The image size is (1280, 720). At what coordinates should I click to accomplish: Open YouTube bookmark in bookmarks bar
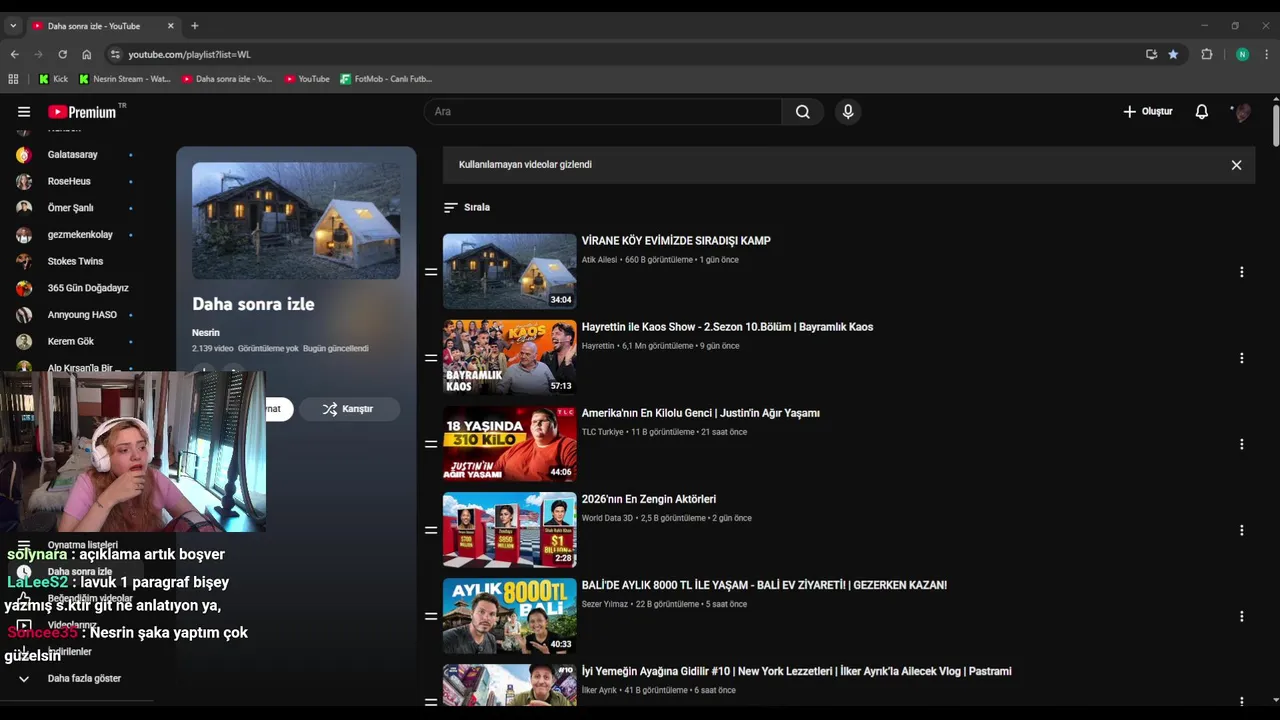(306, 79)
